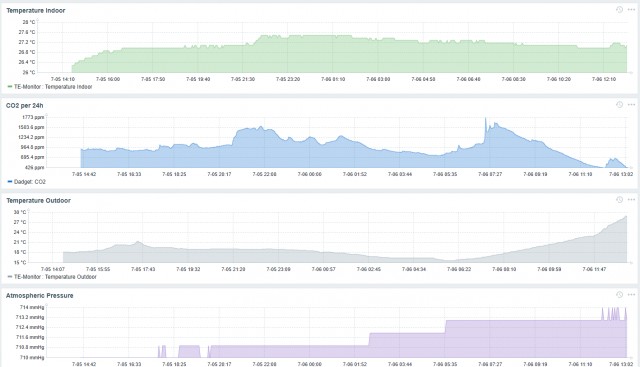Click clock icon on CO2 per 24h widget
Viewport: 640px width, 367px height.
[619, 105]
